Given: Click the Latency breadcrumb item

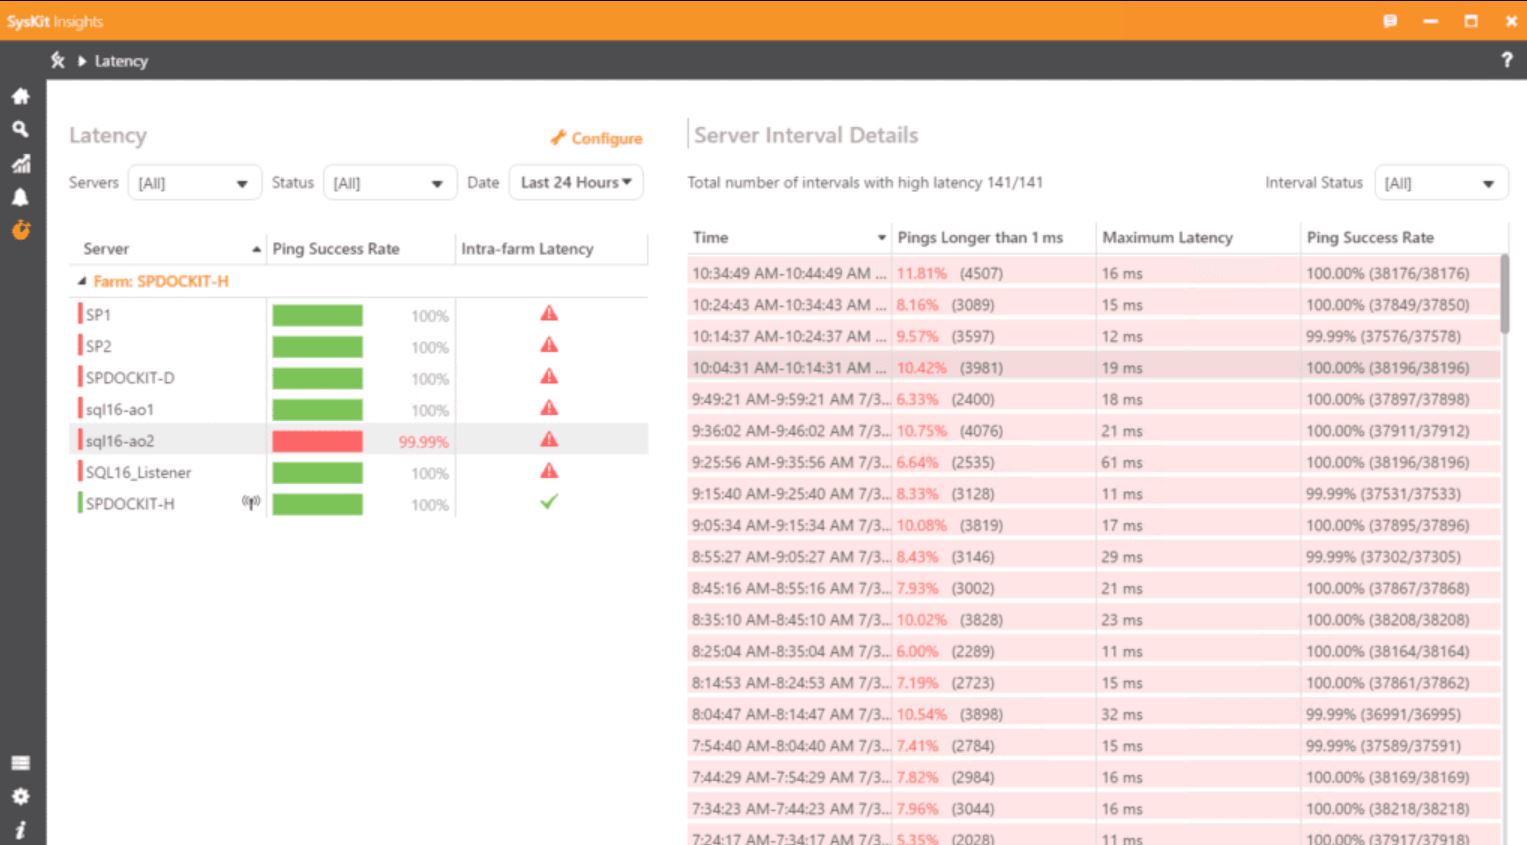Looking at the screenshot, I should coord(121,61).
